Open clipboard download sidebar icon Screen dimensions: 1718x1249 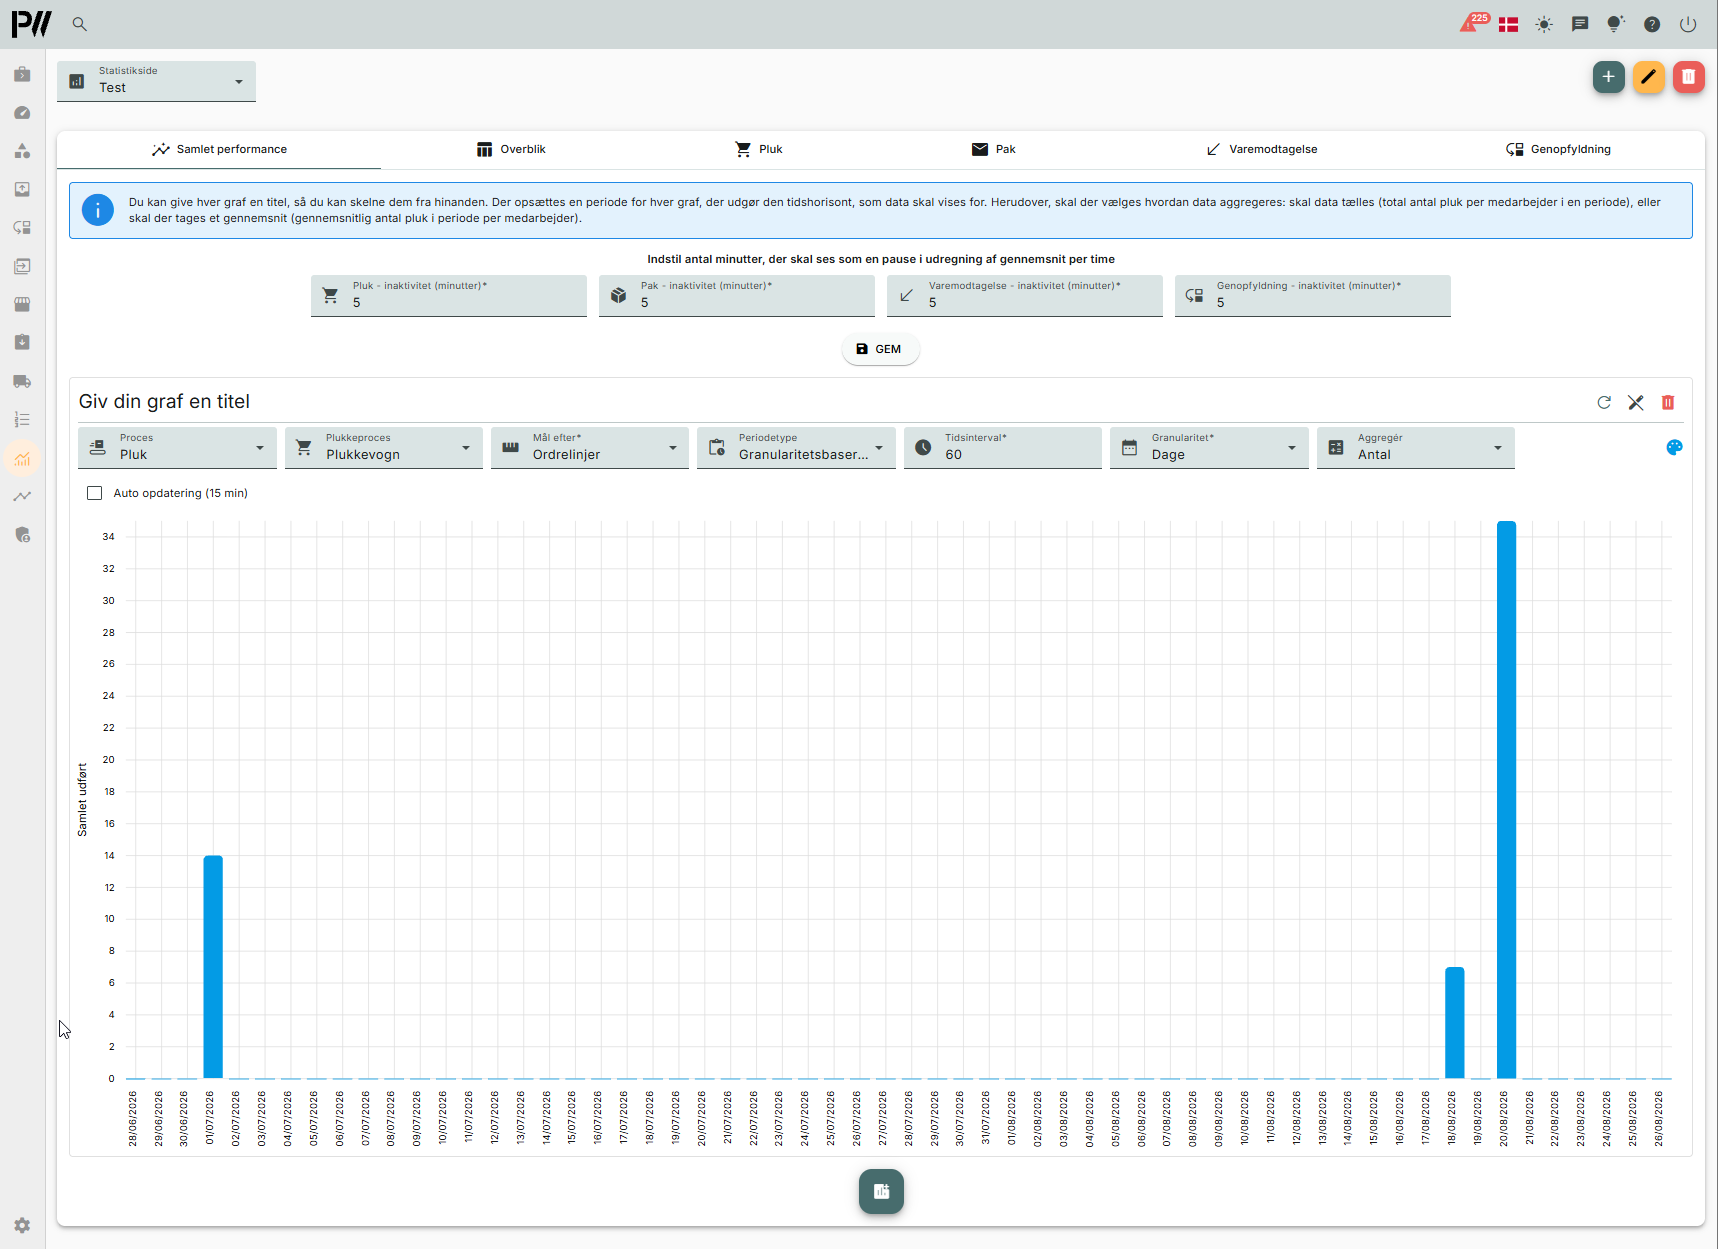pyautogui.click(x=22, y=342)
